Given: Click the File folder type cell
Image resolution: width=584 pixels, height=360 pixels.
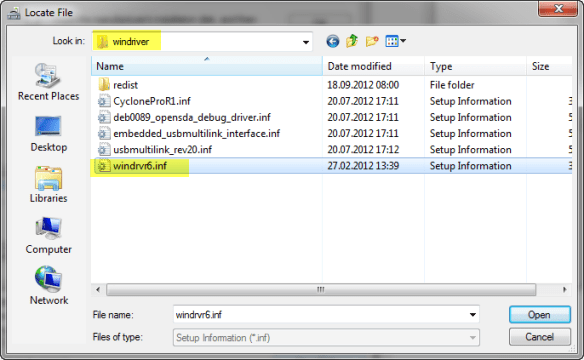Looking at the screenshot, I should 452,85.
